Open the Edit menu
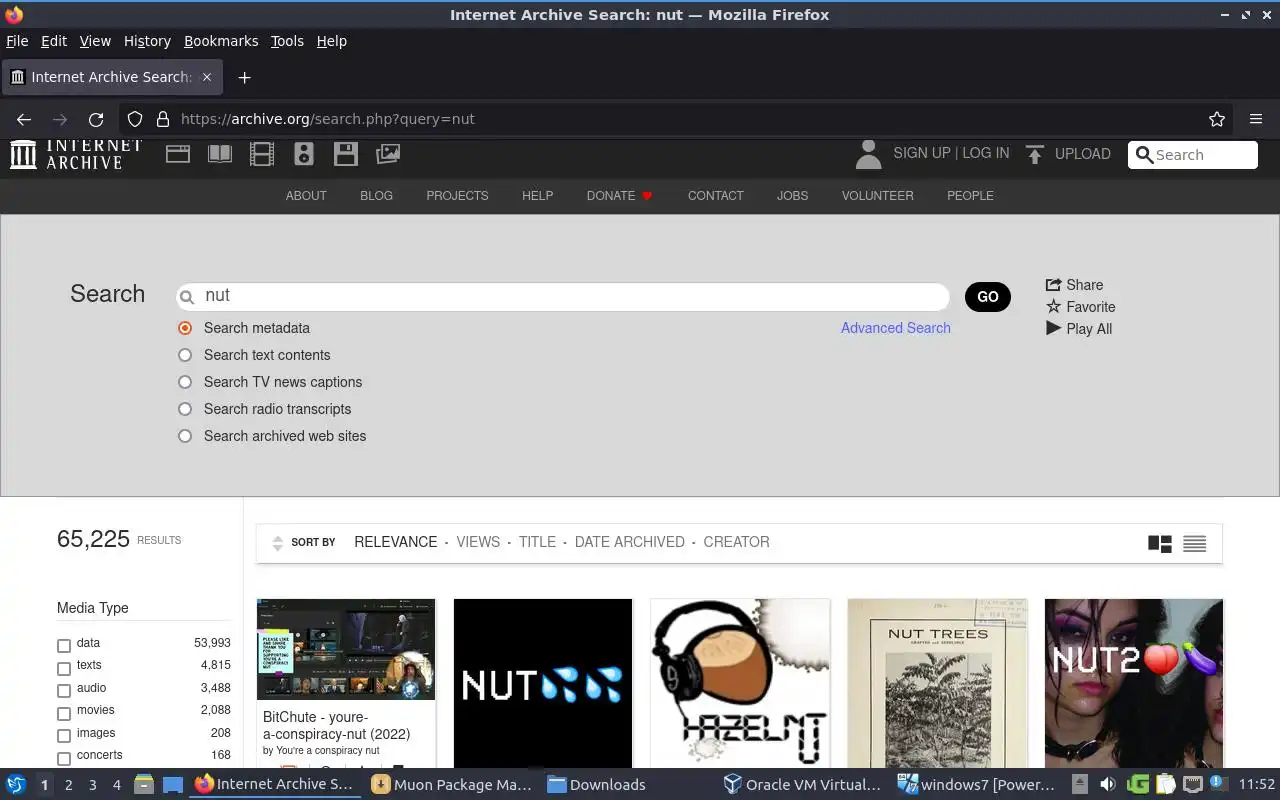Image resolution: width=1280 pixels, height=800 pixels. pyautogui.click(x=54, y=41)
